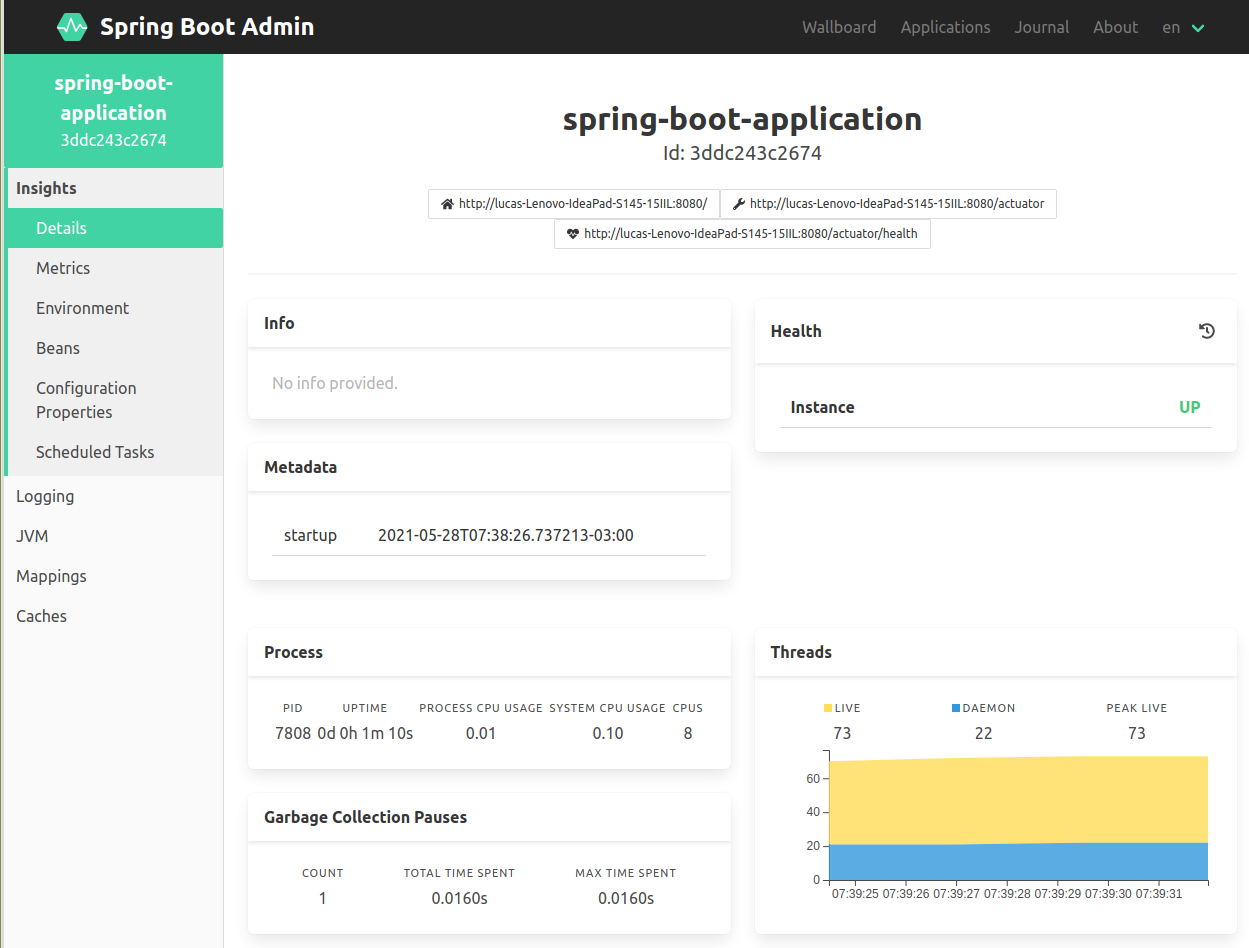The height and width of the screenshot is (948, 1249).
Task: Click the heartbeat icon on the health URL button
Action: (573, 234)
